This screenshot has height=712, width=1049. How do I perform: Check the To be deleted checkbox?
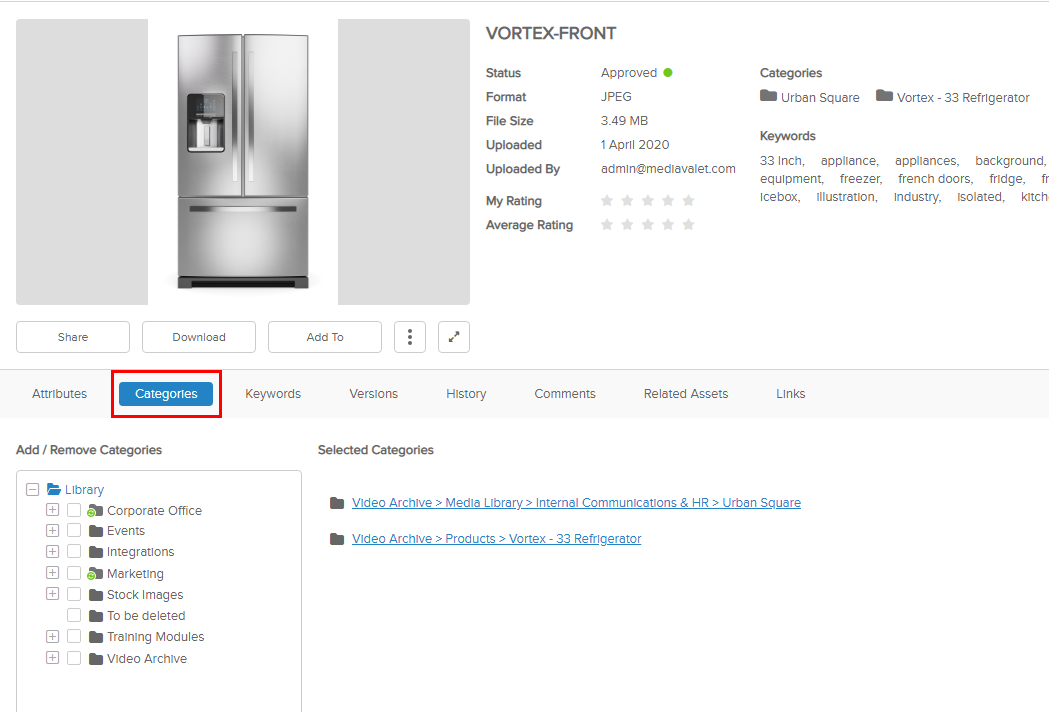pyautogui.click(x=73, y=615)
